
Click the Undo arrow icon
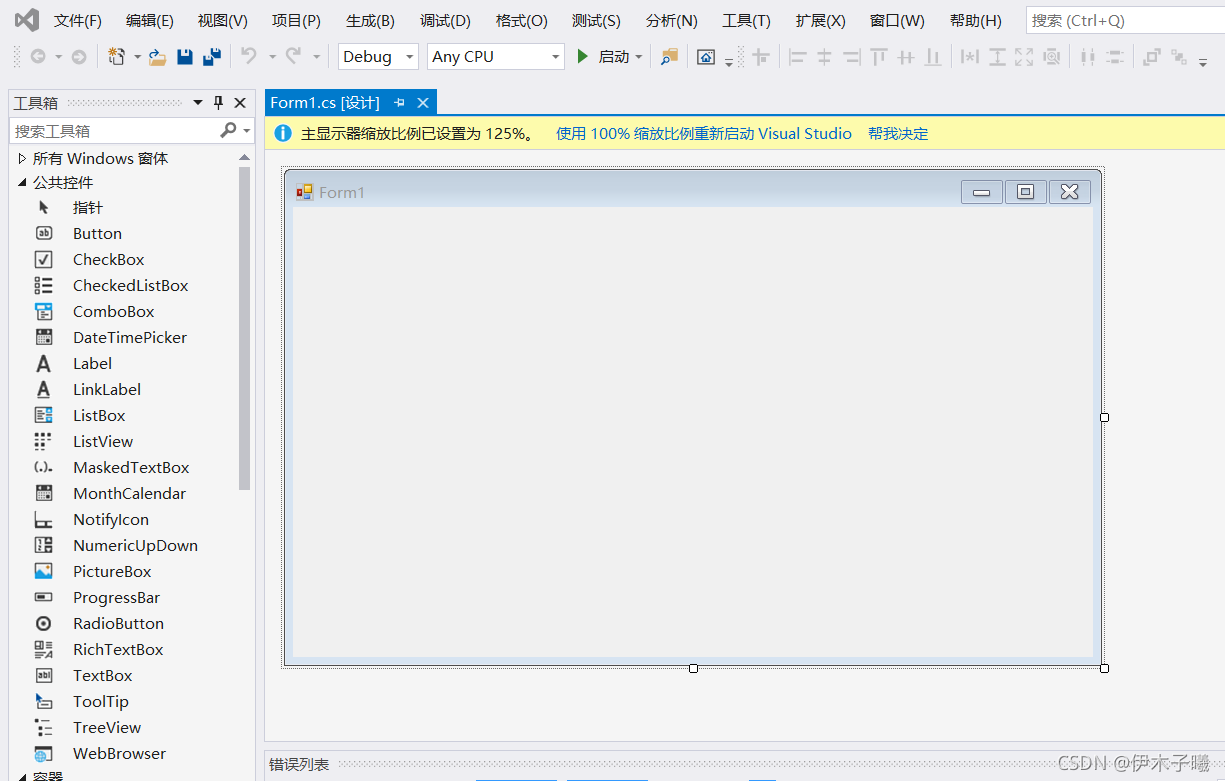tap(249, 57)
